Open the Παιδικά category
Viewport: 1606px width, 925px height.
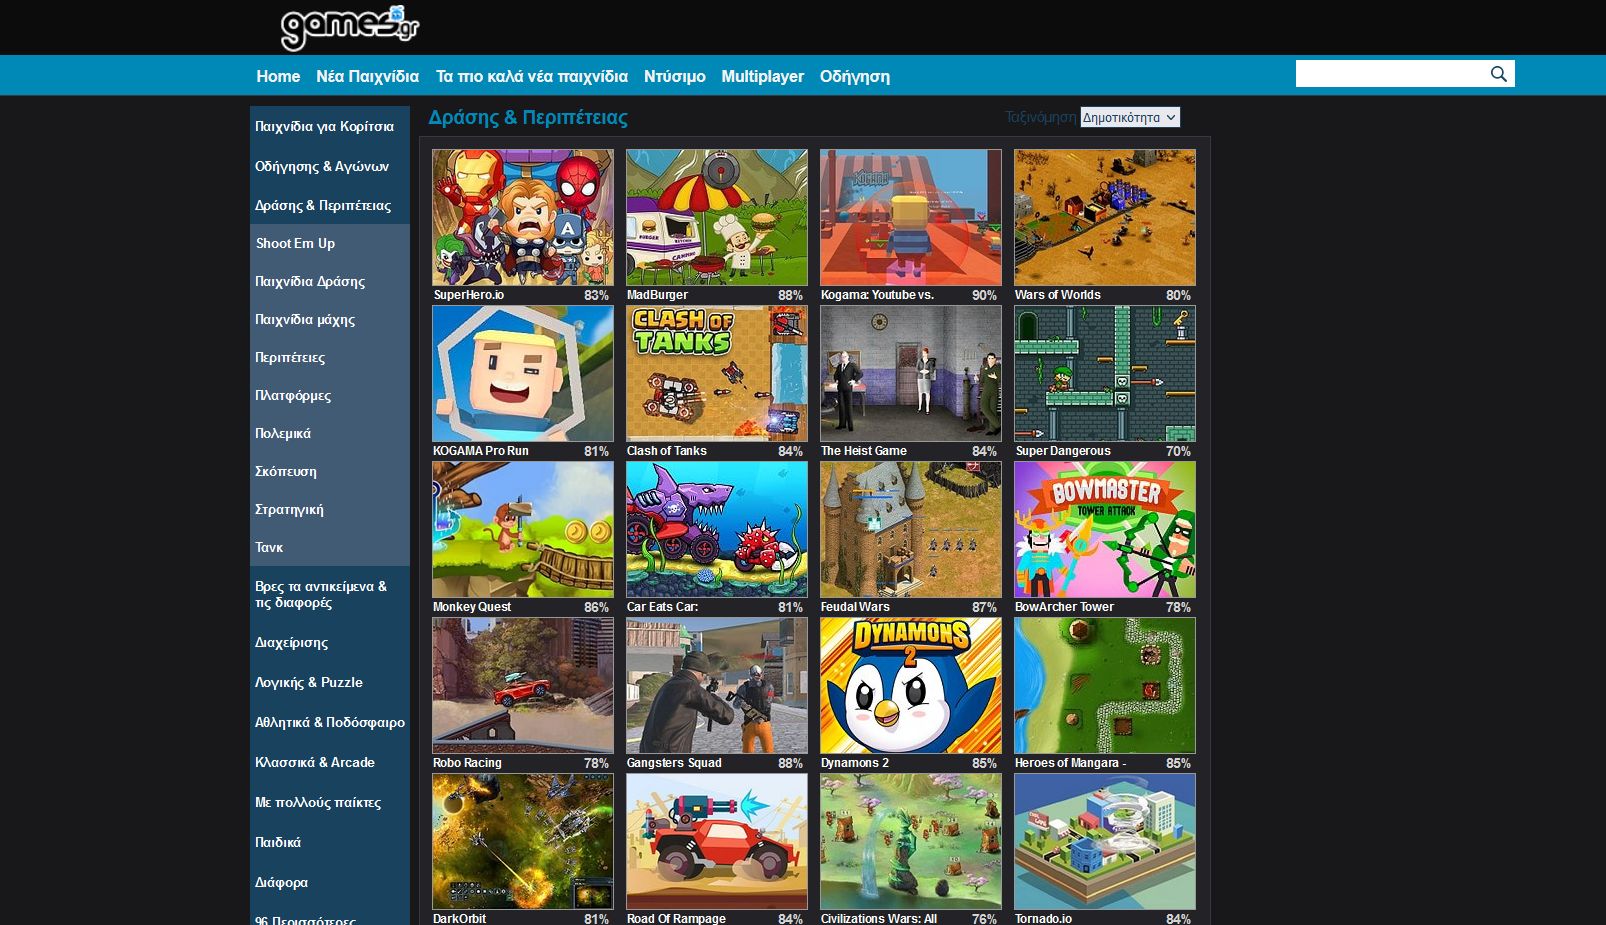[x=330, y=842]
